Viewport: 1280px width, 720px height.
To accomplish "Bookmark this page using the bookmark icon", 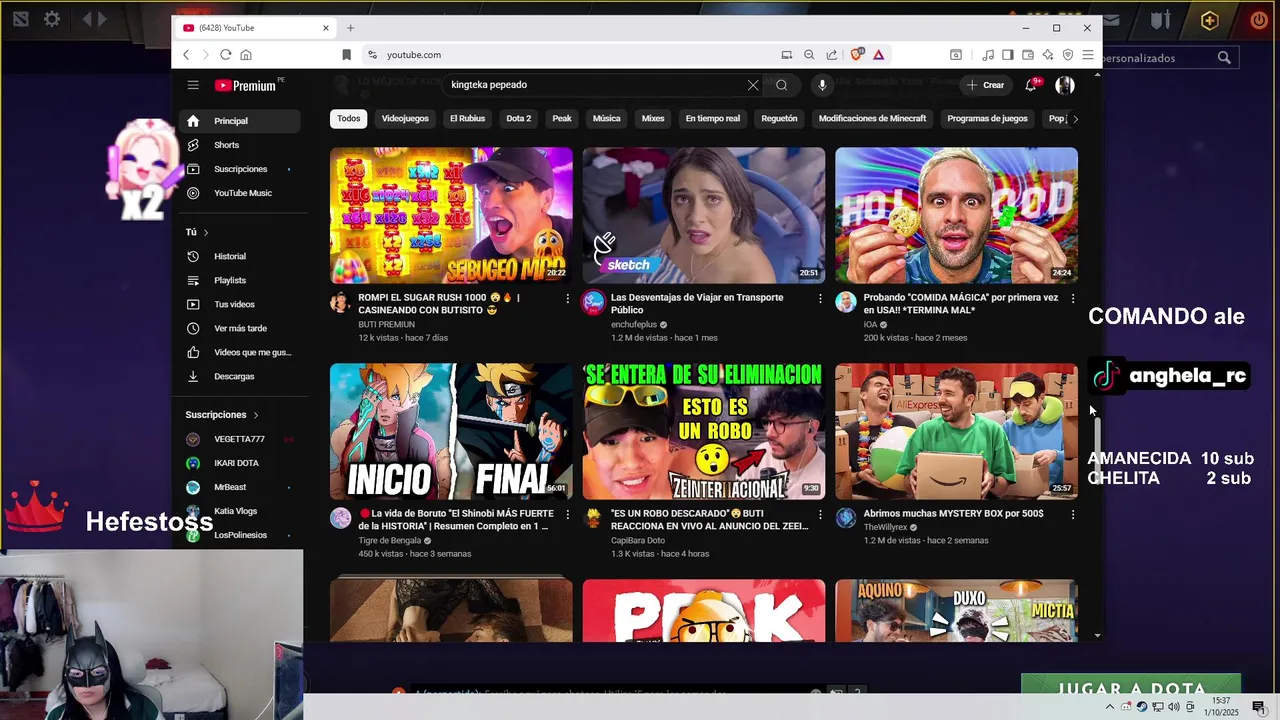I will click(x=346, y=55).
